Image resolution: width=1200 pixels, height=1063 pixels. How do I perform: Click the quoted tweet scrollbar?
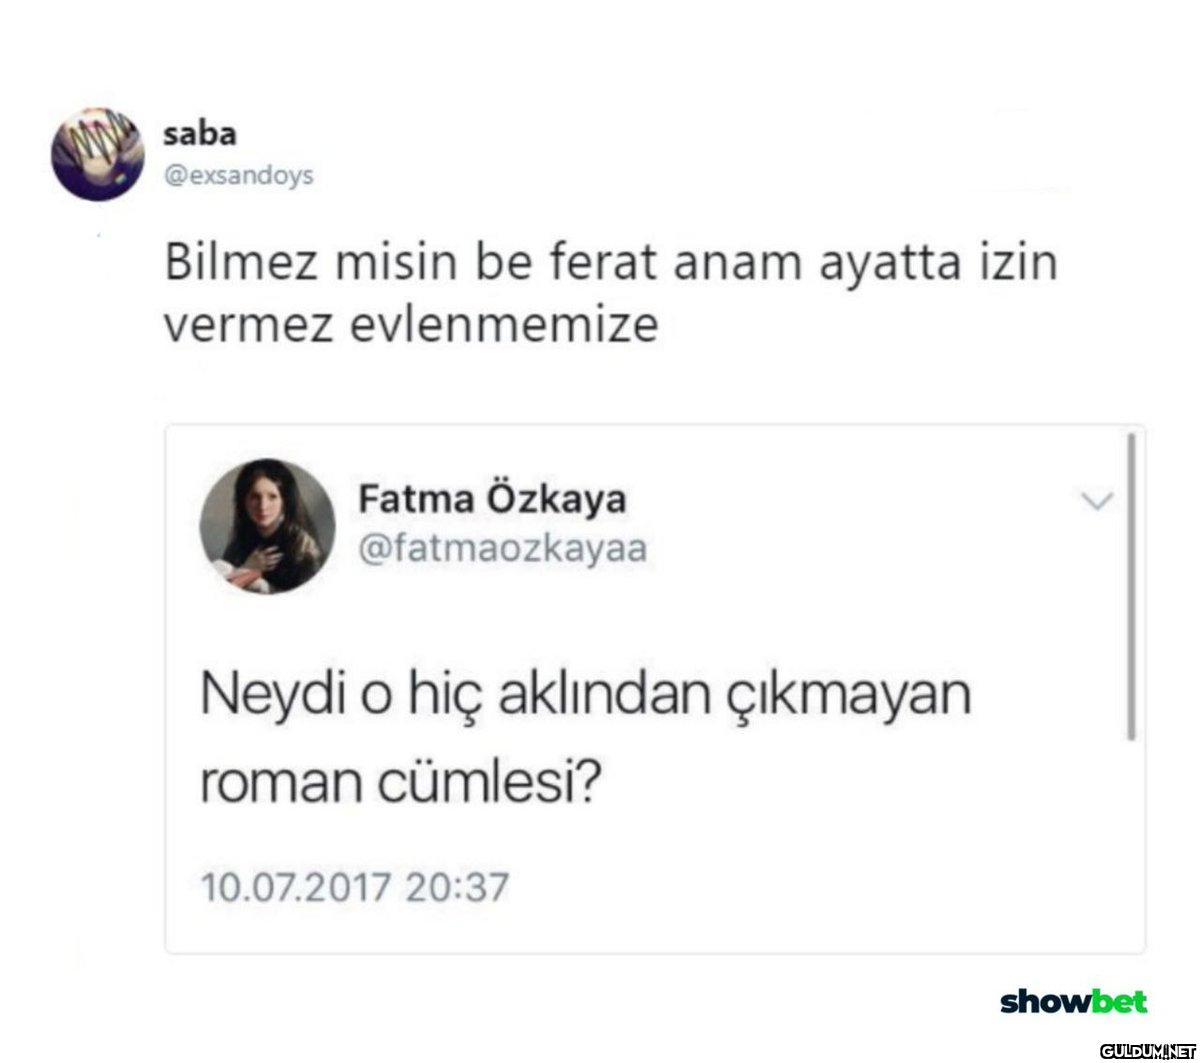pyautogui.click(x=1131, y=586)
